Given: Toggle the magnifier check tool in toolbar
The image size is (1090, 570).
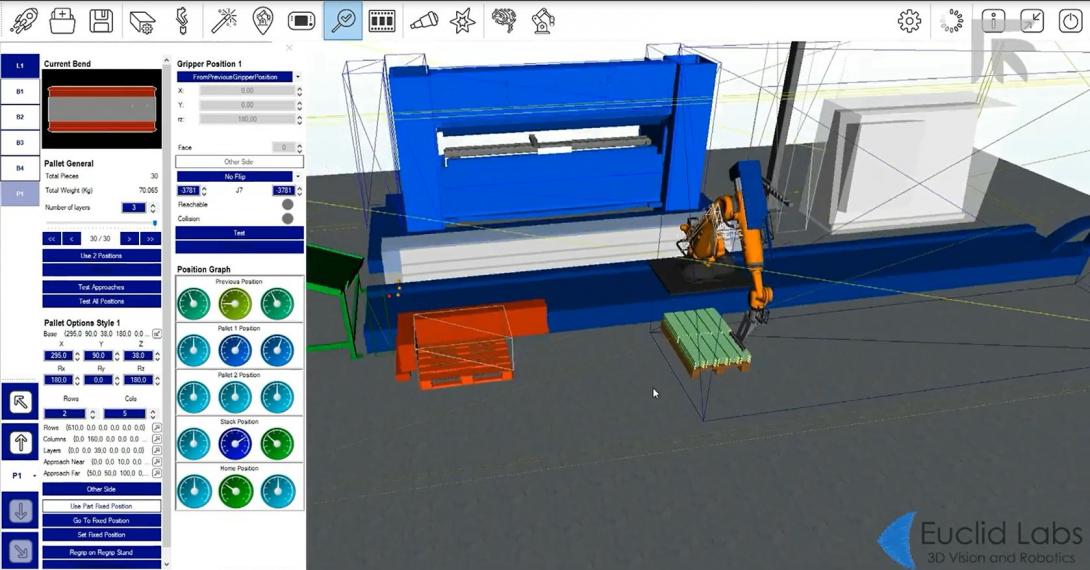Looking at the screenshot, I should click(343, 21).
